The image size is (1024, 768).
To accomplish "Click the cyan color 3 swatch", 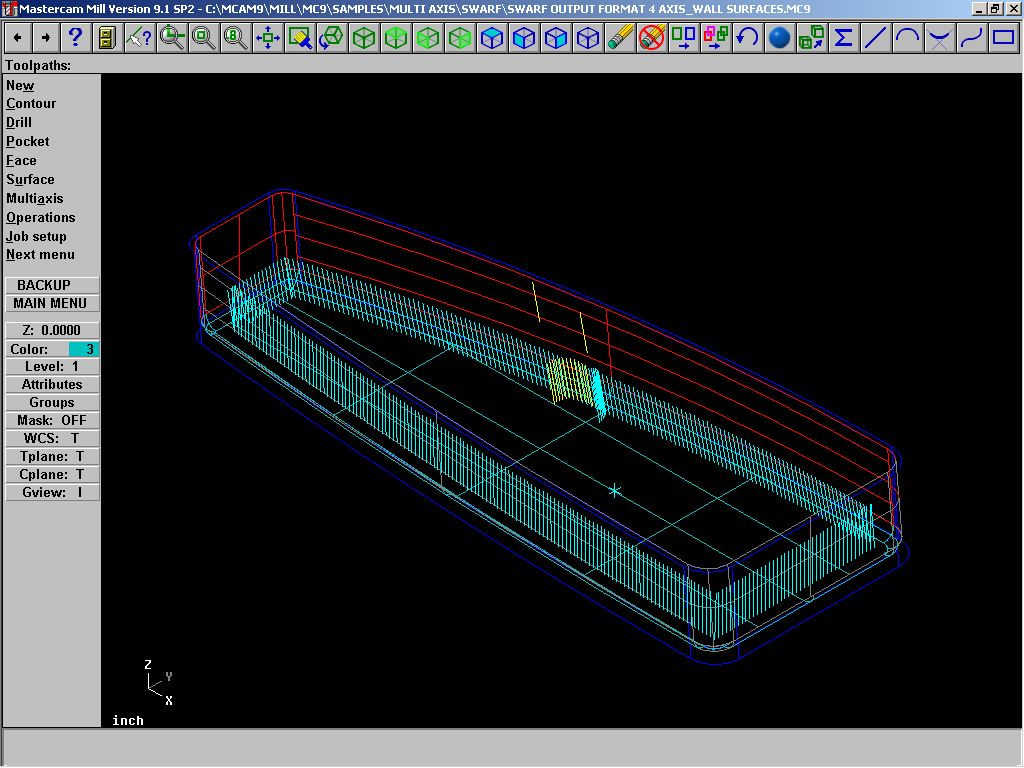I will coord(84,349).
